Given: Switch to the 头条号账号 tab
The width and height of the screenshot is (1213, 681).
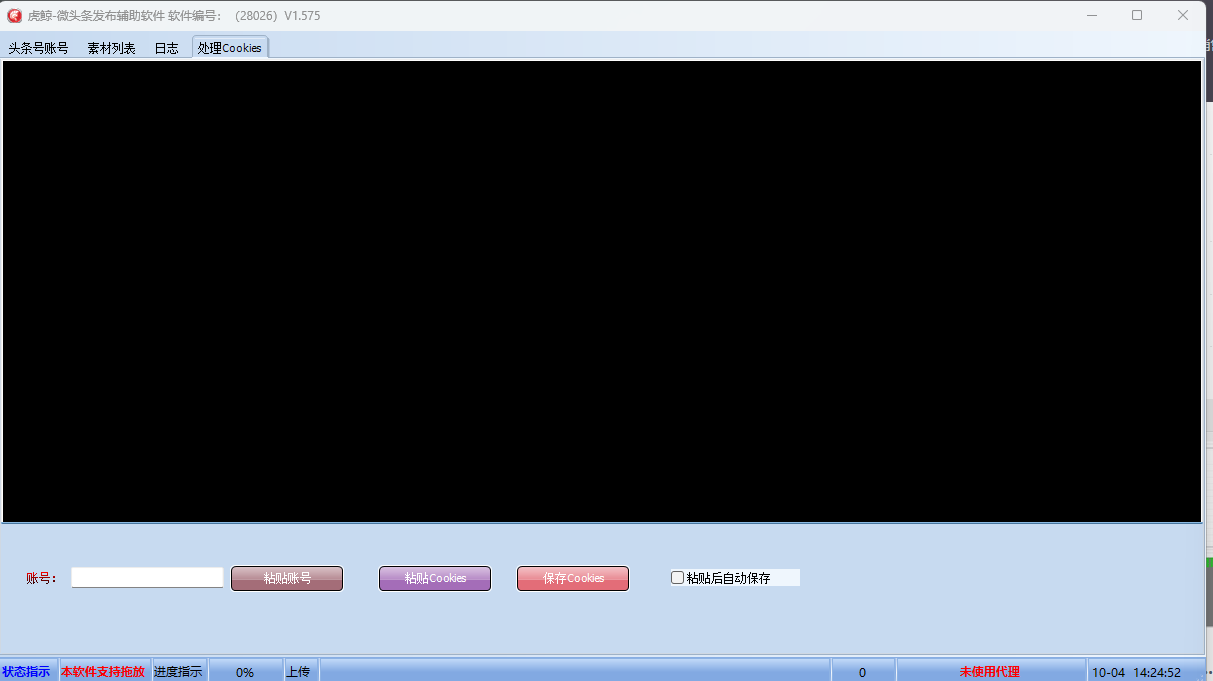Looking at the screenshot, I should [39, 48].
